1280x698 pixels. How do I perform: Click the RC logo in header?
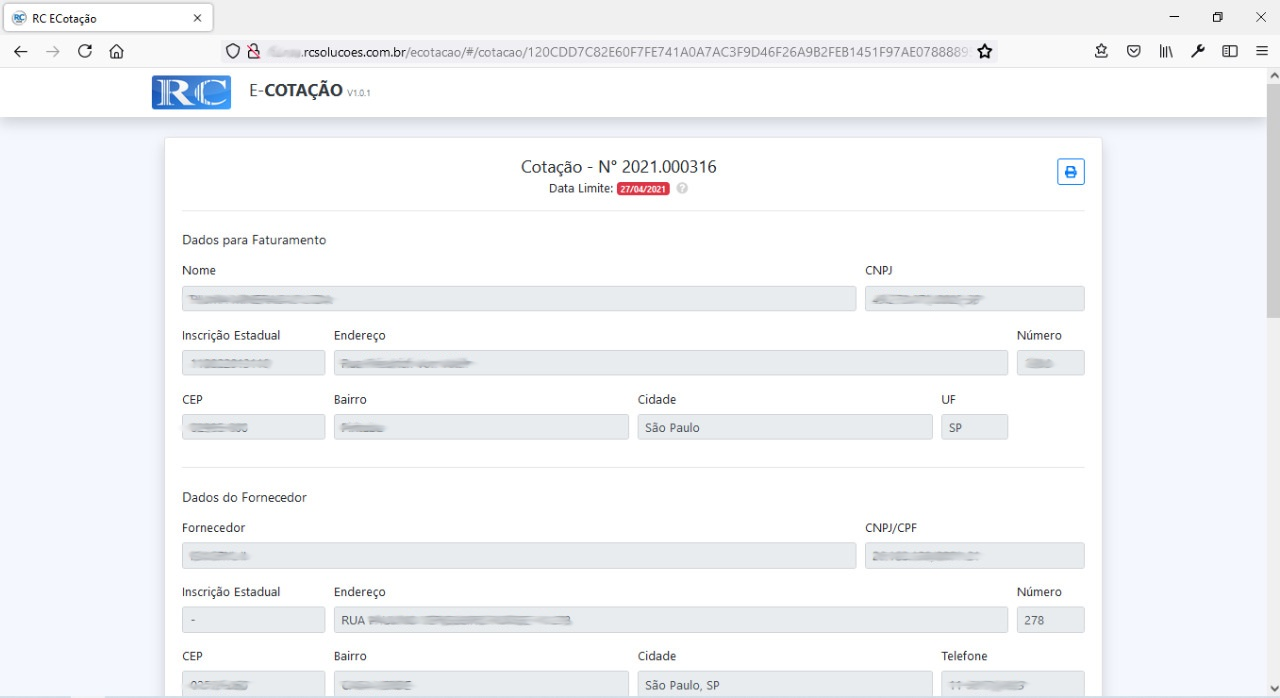191,92
